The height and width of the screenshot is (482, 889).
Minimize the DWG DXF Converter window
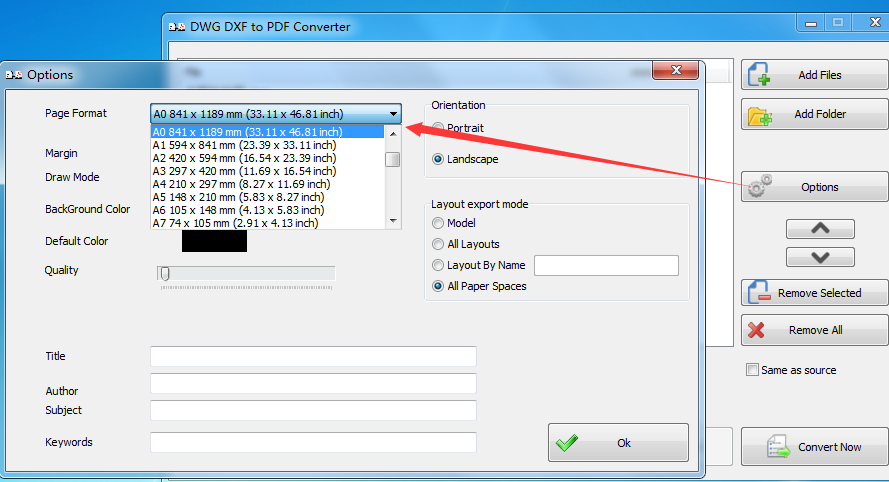pyautogui.click(x=811, y=23)
